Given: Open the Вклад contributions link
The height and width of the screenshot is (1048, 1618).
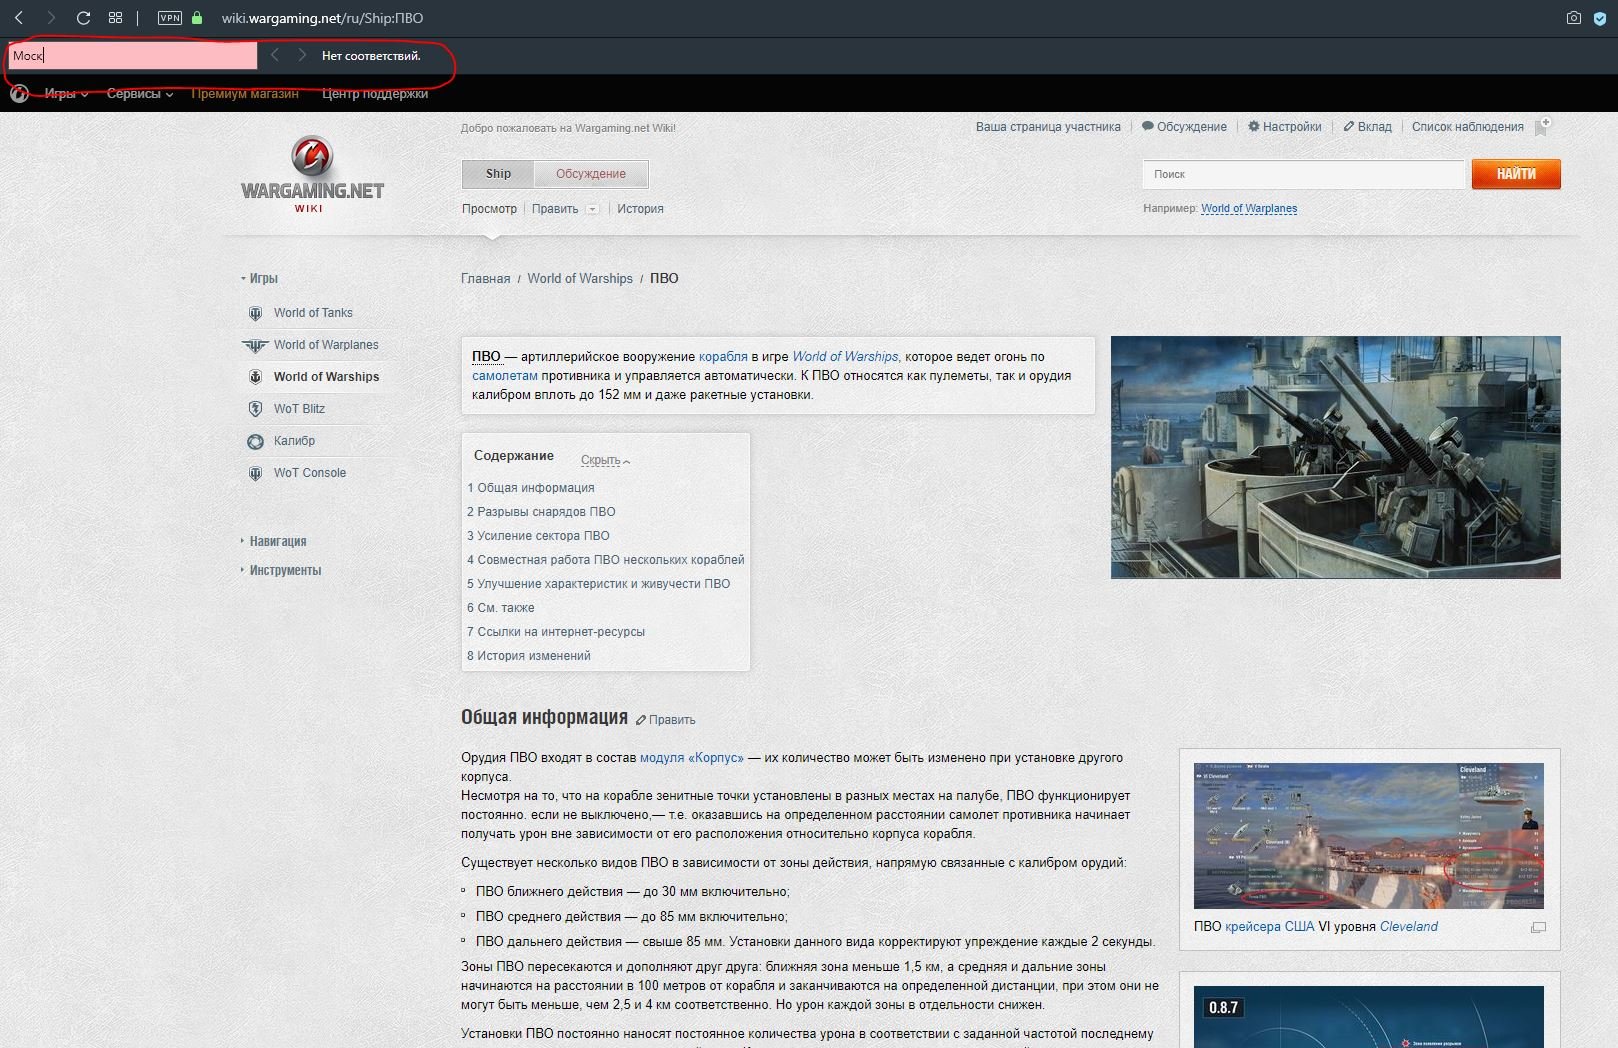Looking at the screenshot, I should click(1367, 127).
